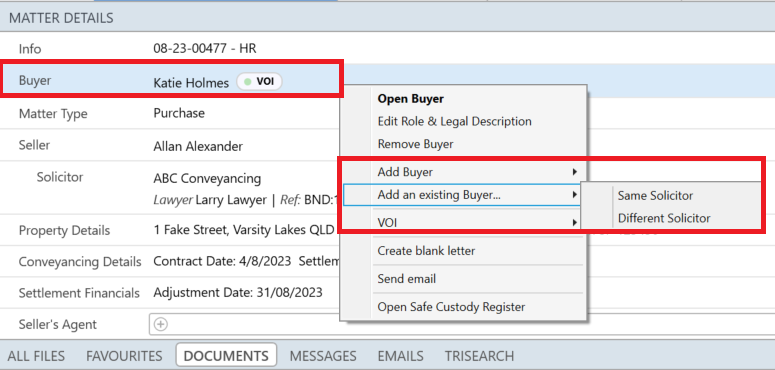This screenshot has width=775, height=370.
Task: Select Same Solicitor in submenu
Action: [655, 196]
